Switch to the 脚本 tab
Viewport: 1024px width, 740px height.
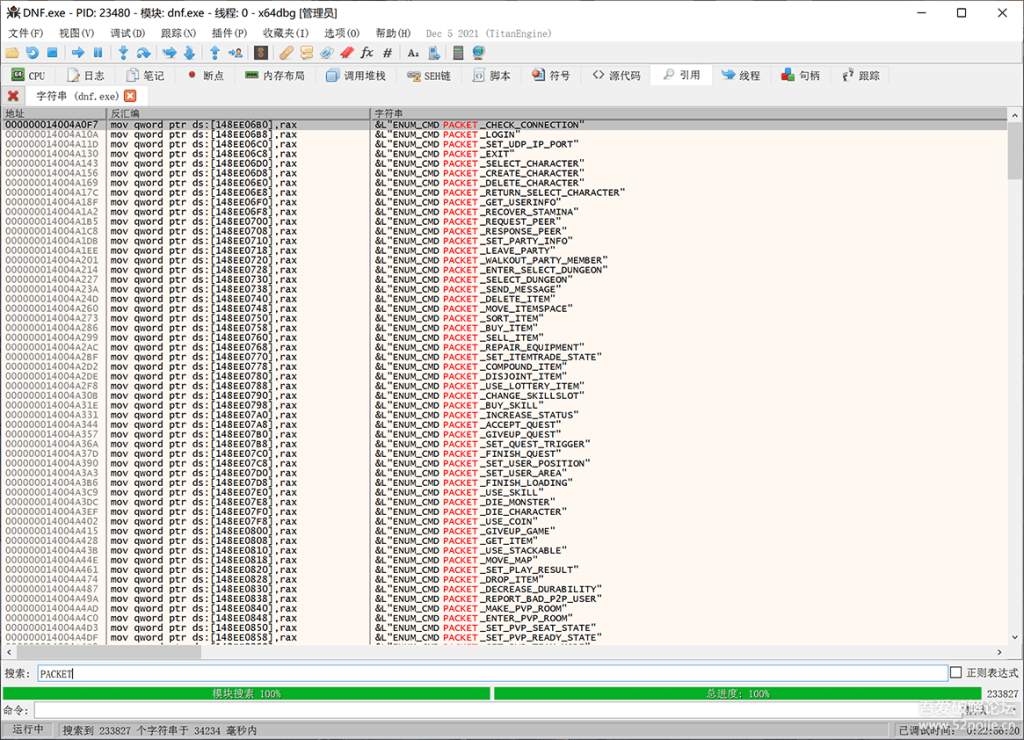point(492,76)
